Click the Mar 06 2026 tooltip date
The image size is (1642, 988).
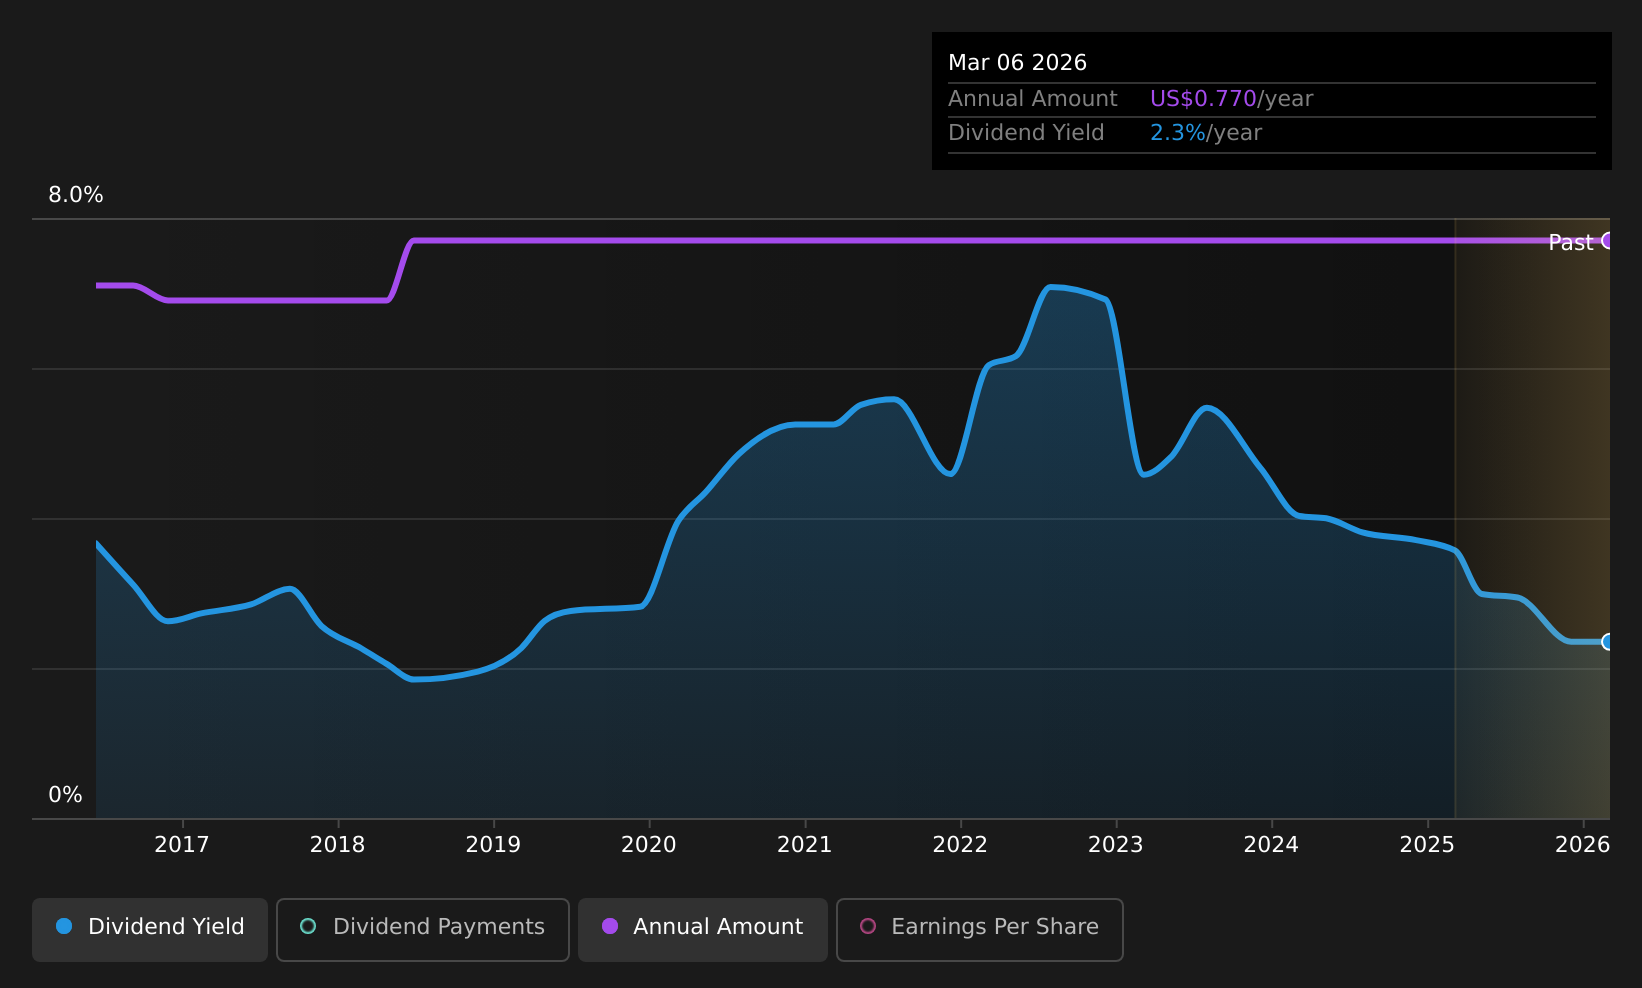coord(1017,63)
